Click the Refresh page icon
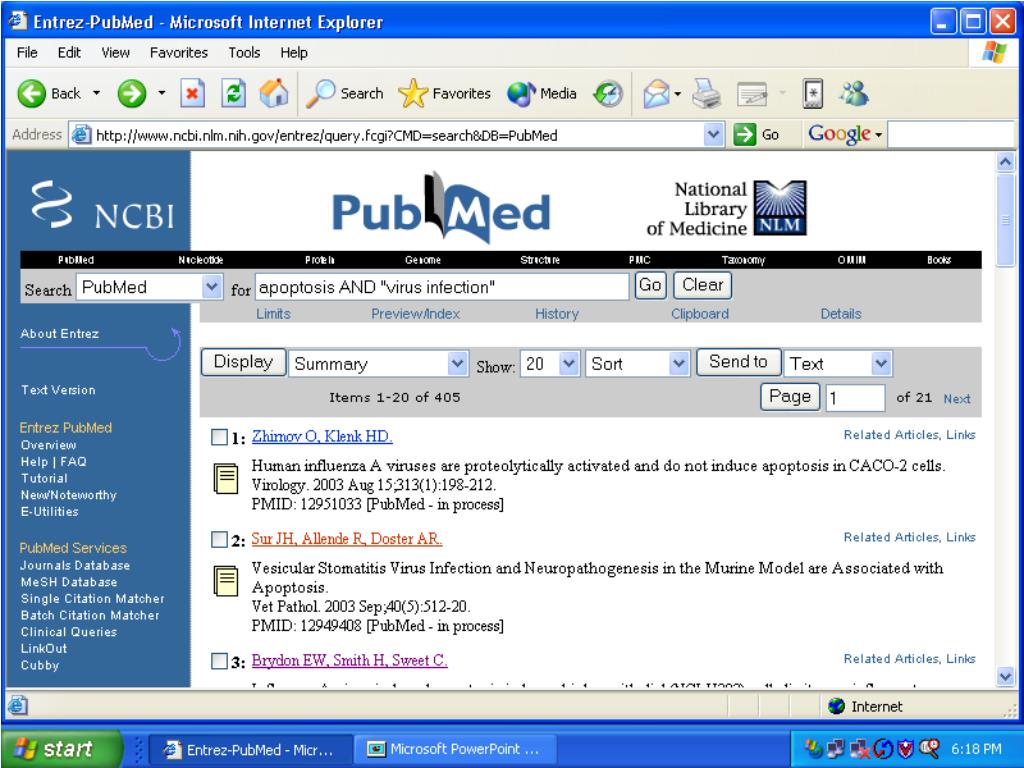Image resolution: width=1024 pixels, height=768 pixels. pos(233,94)
